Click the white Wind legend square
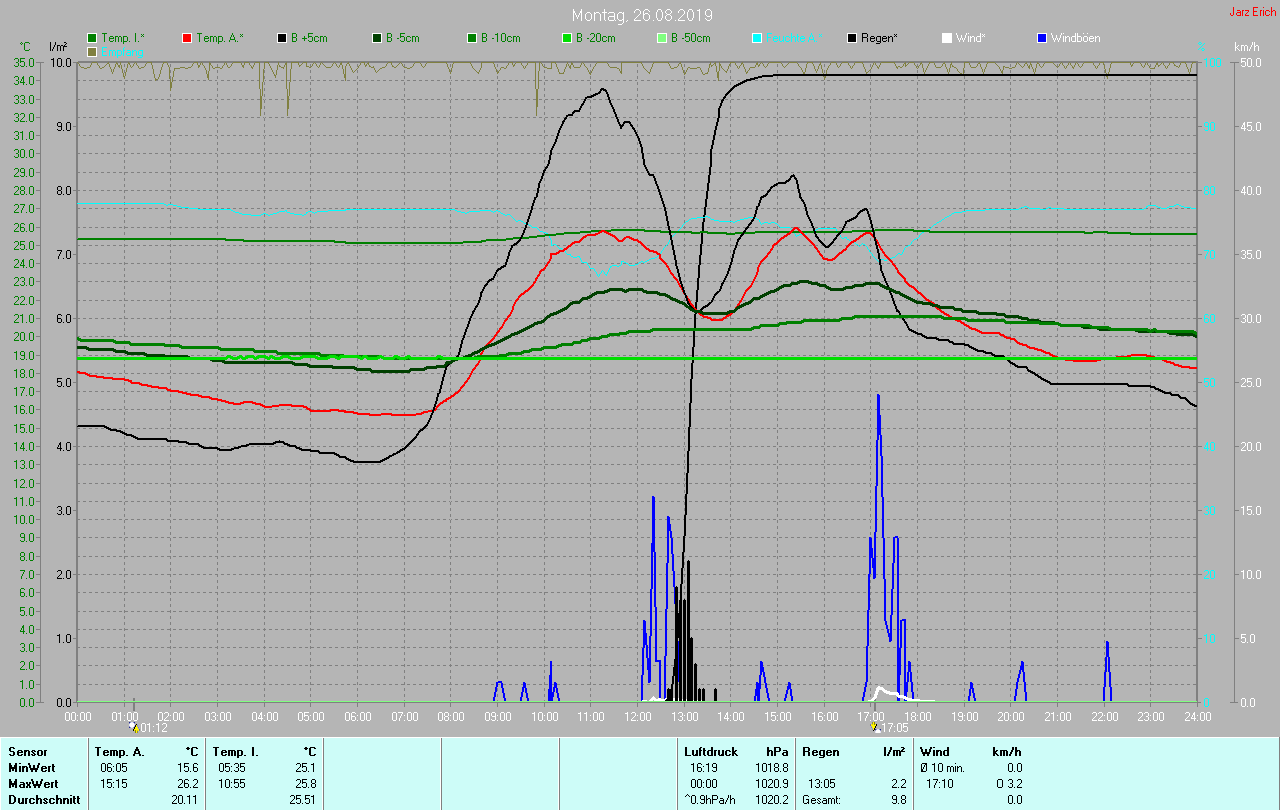This screenshot has width=1280, height=810. click(947, 38)
